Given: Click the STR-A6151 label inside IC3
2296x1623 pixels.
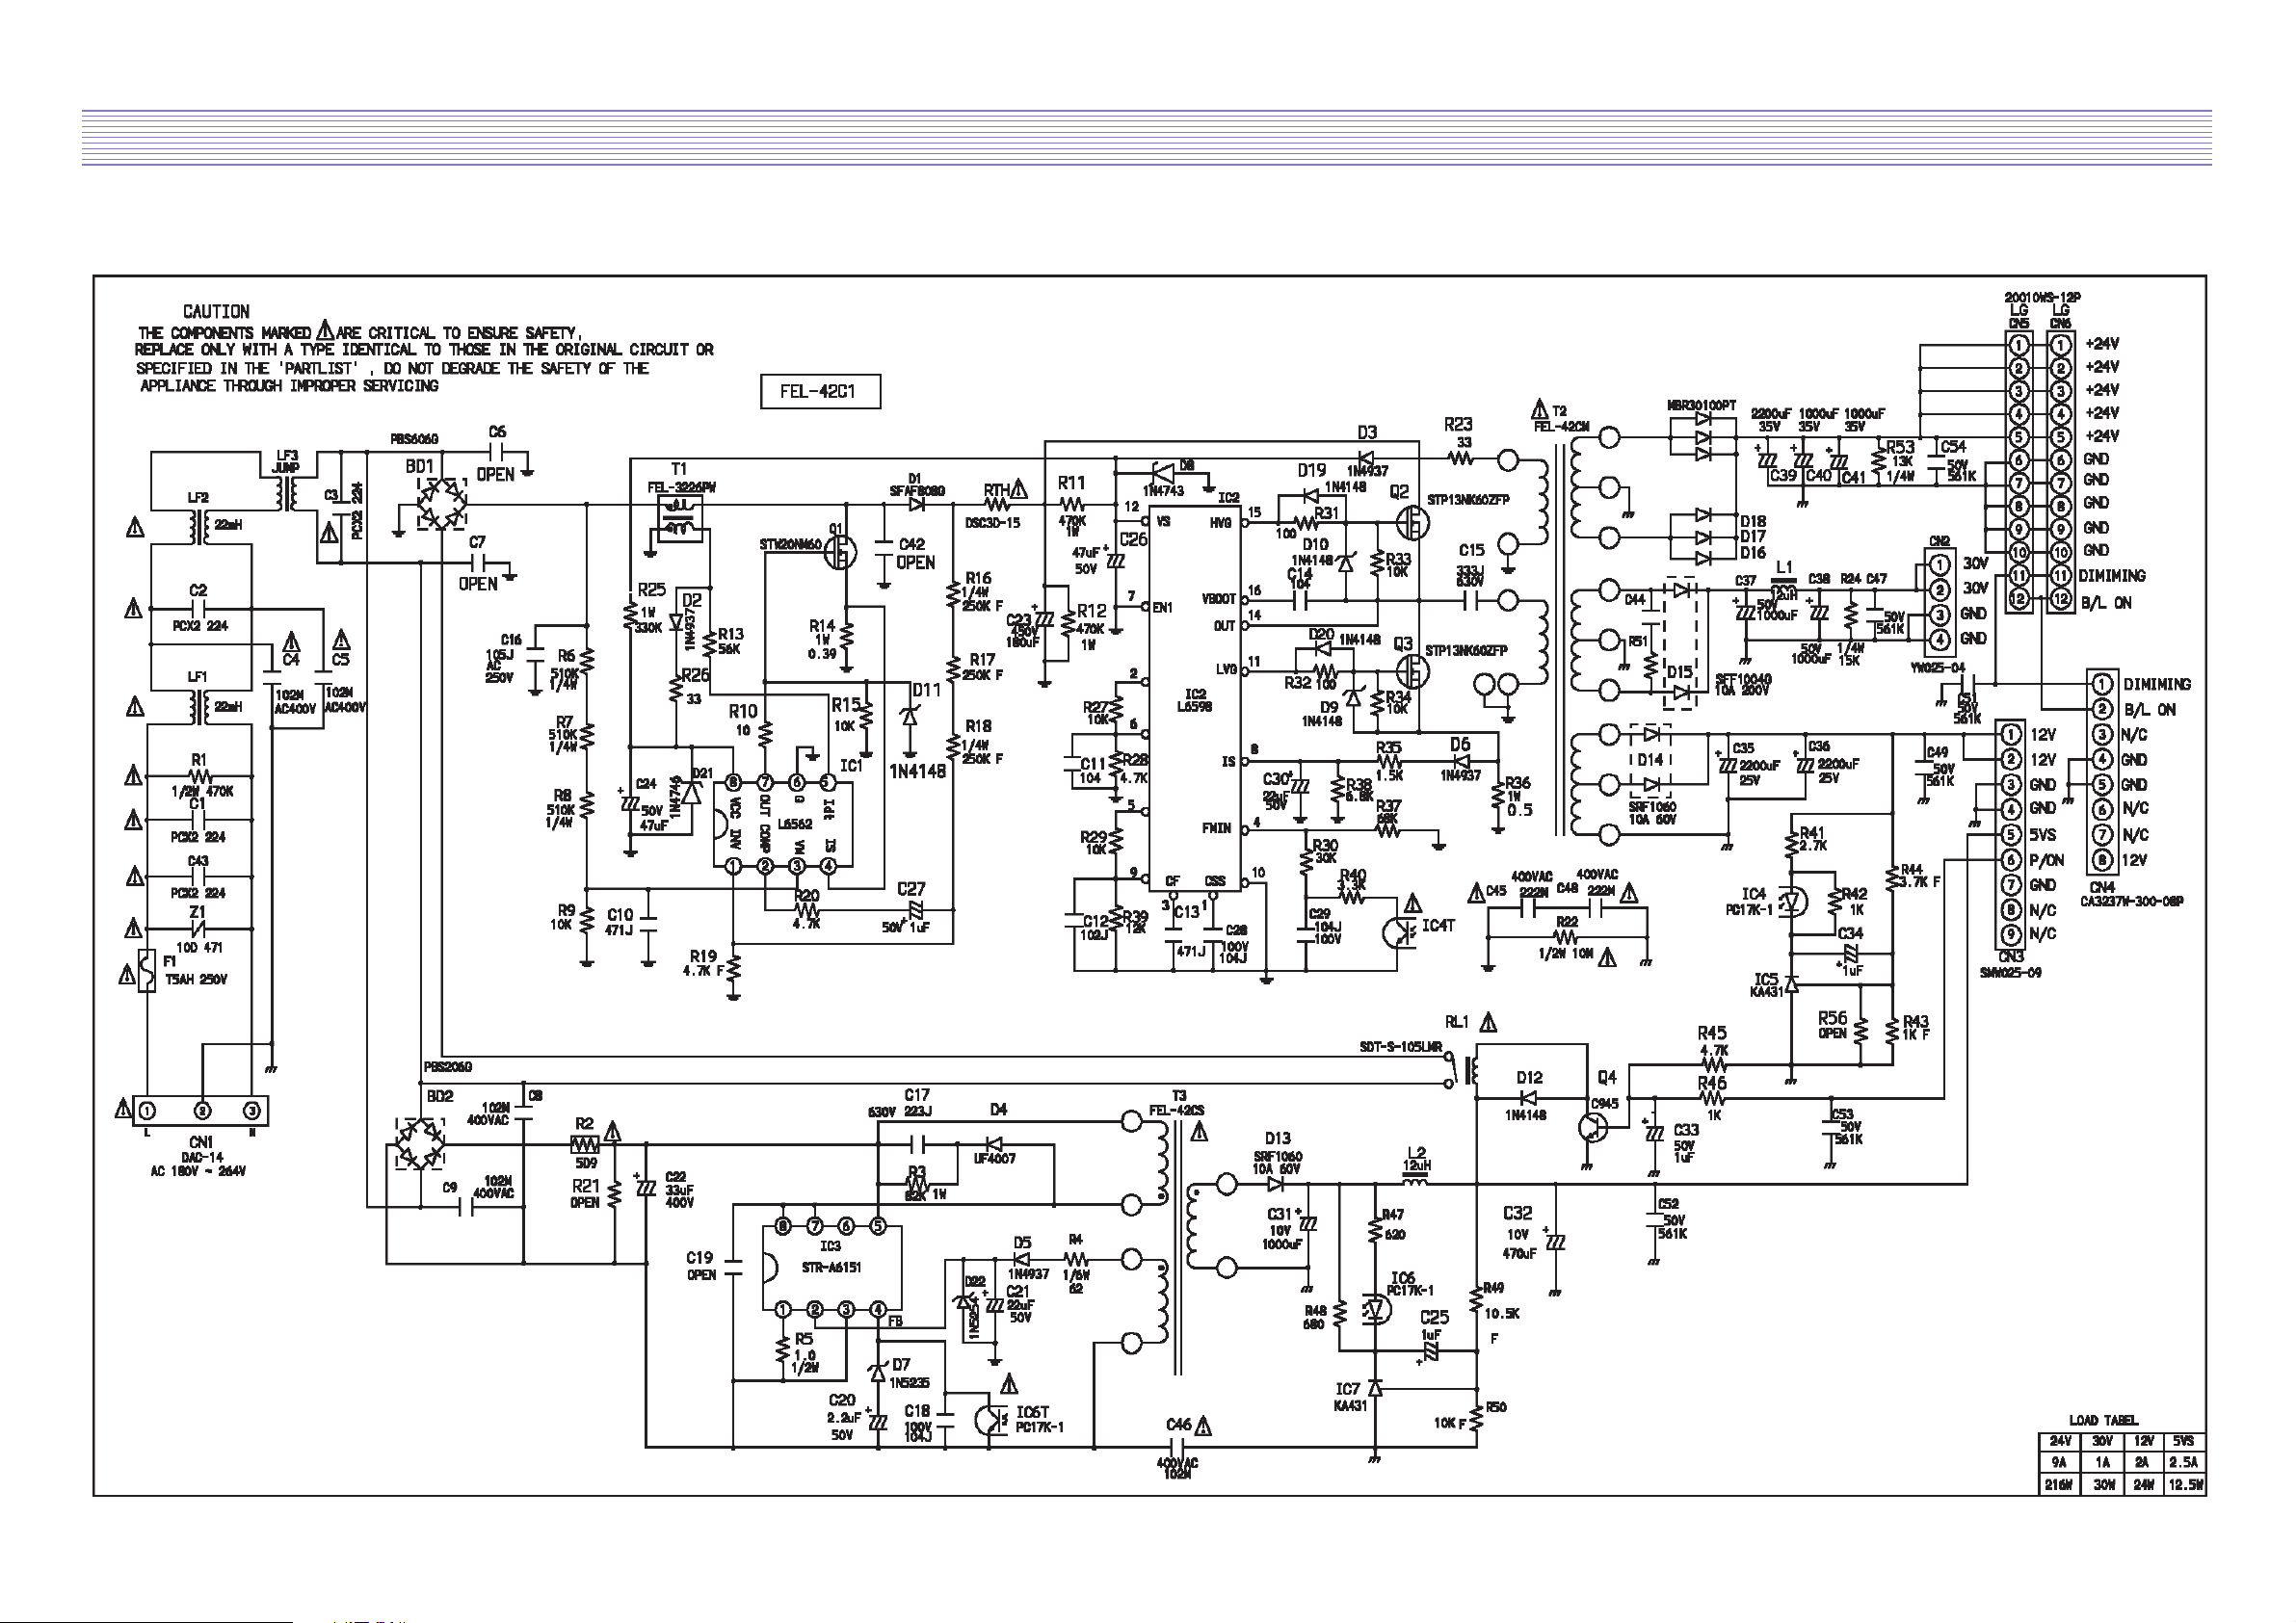Looking at the screenshot, I should click(831, 1268).
